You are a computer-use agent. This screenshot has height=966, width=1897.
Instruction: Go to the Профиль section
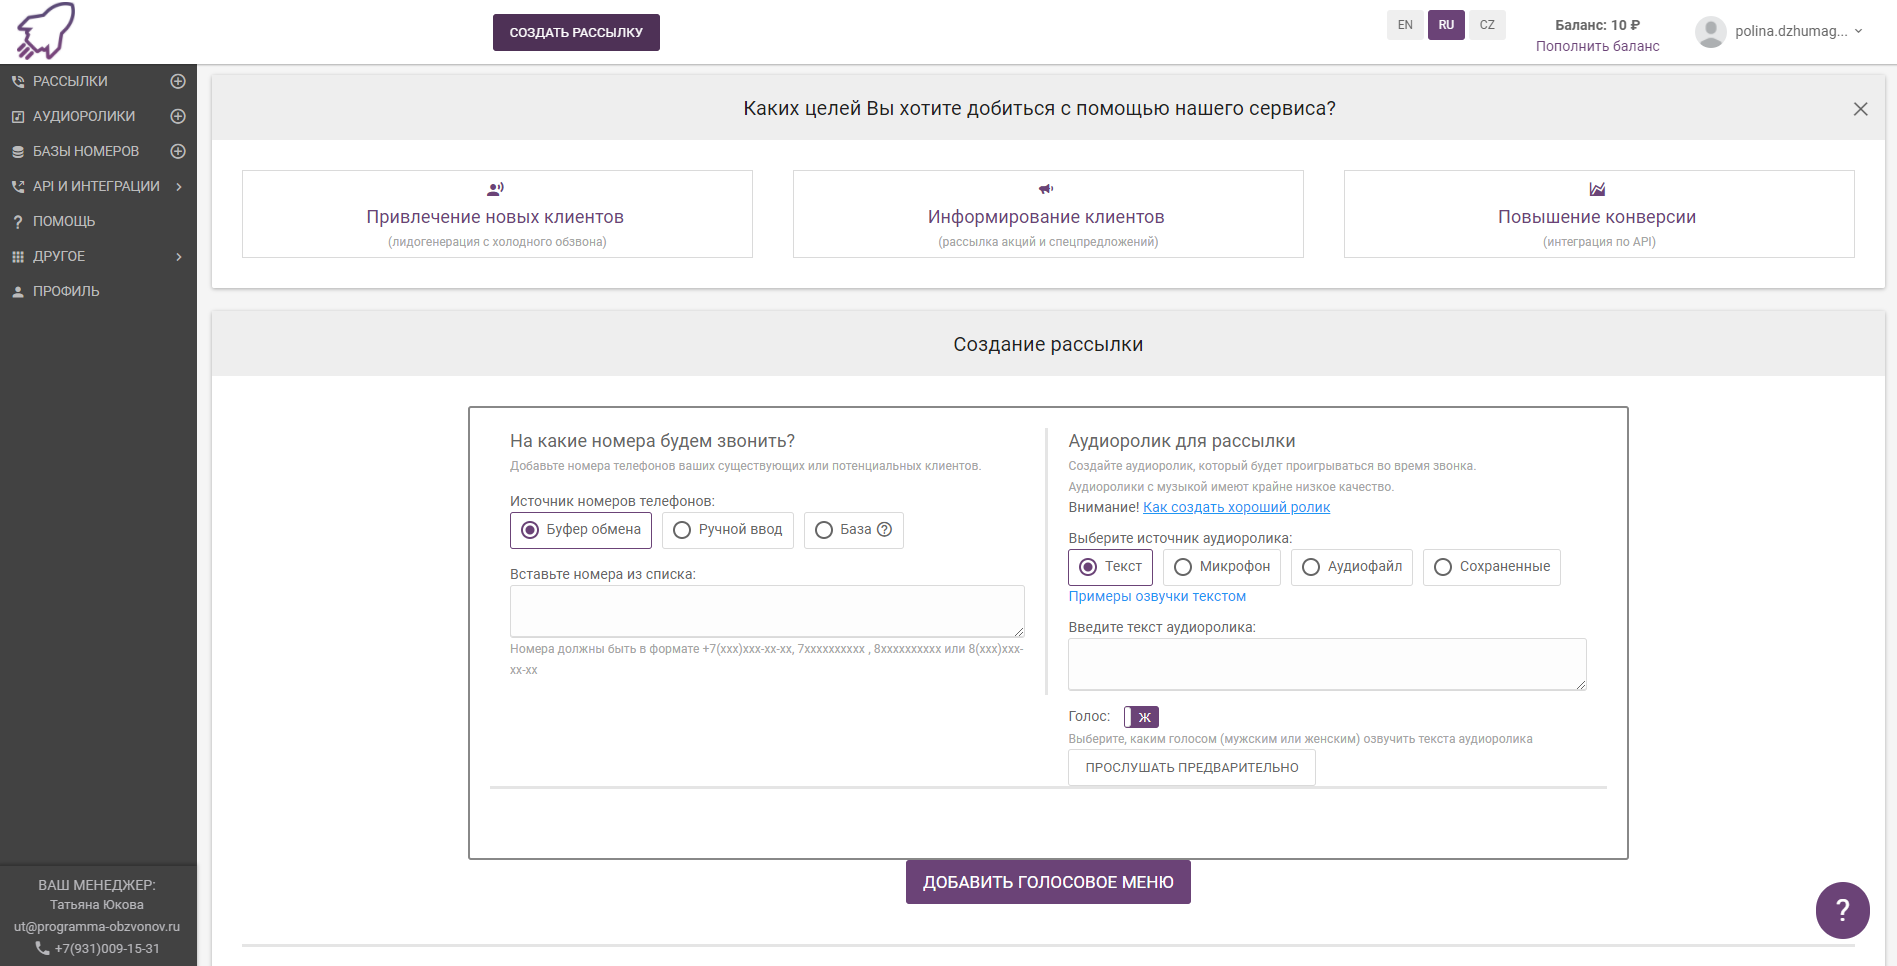coord(66,291)
